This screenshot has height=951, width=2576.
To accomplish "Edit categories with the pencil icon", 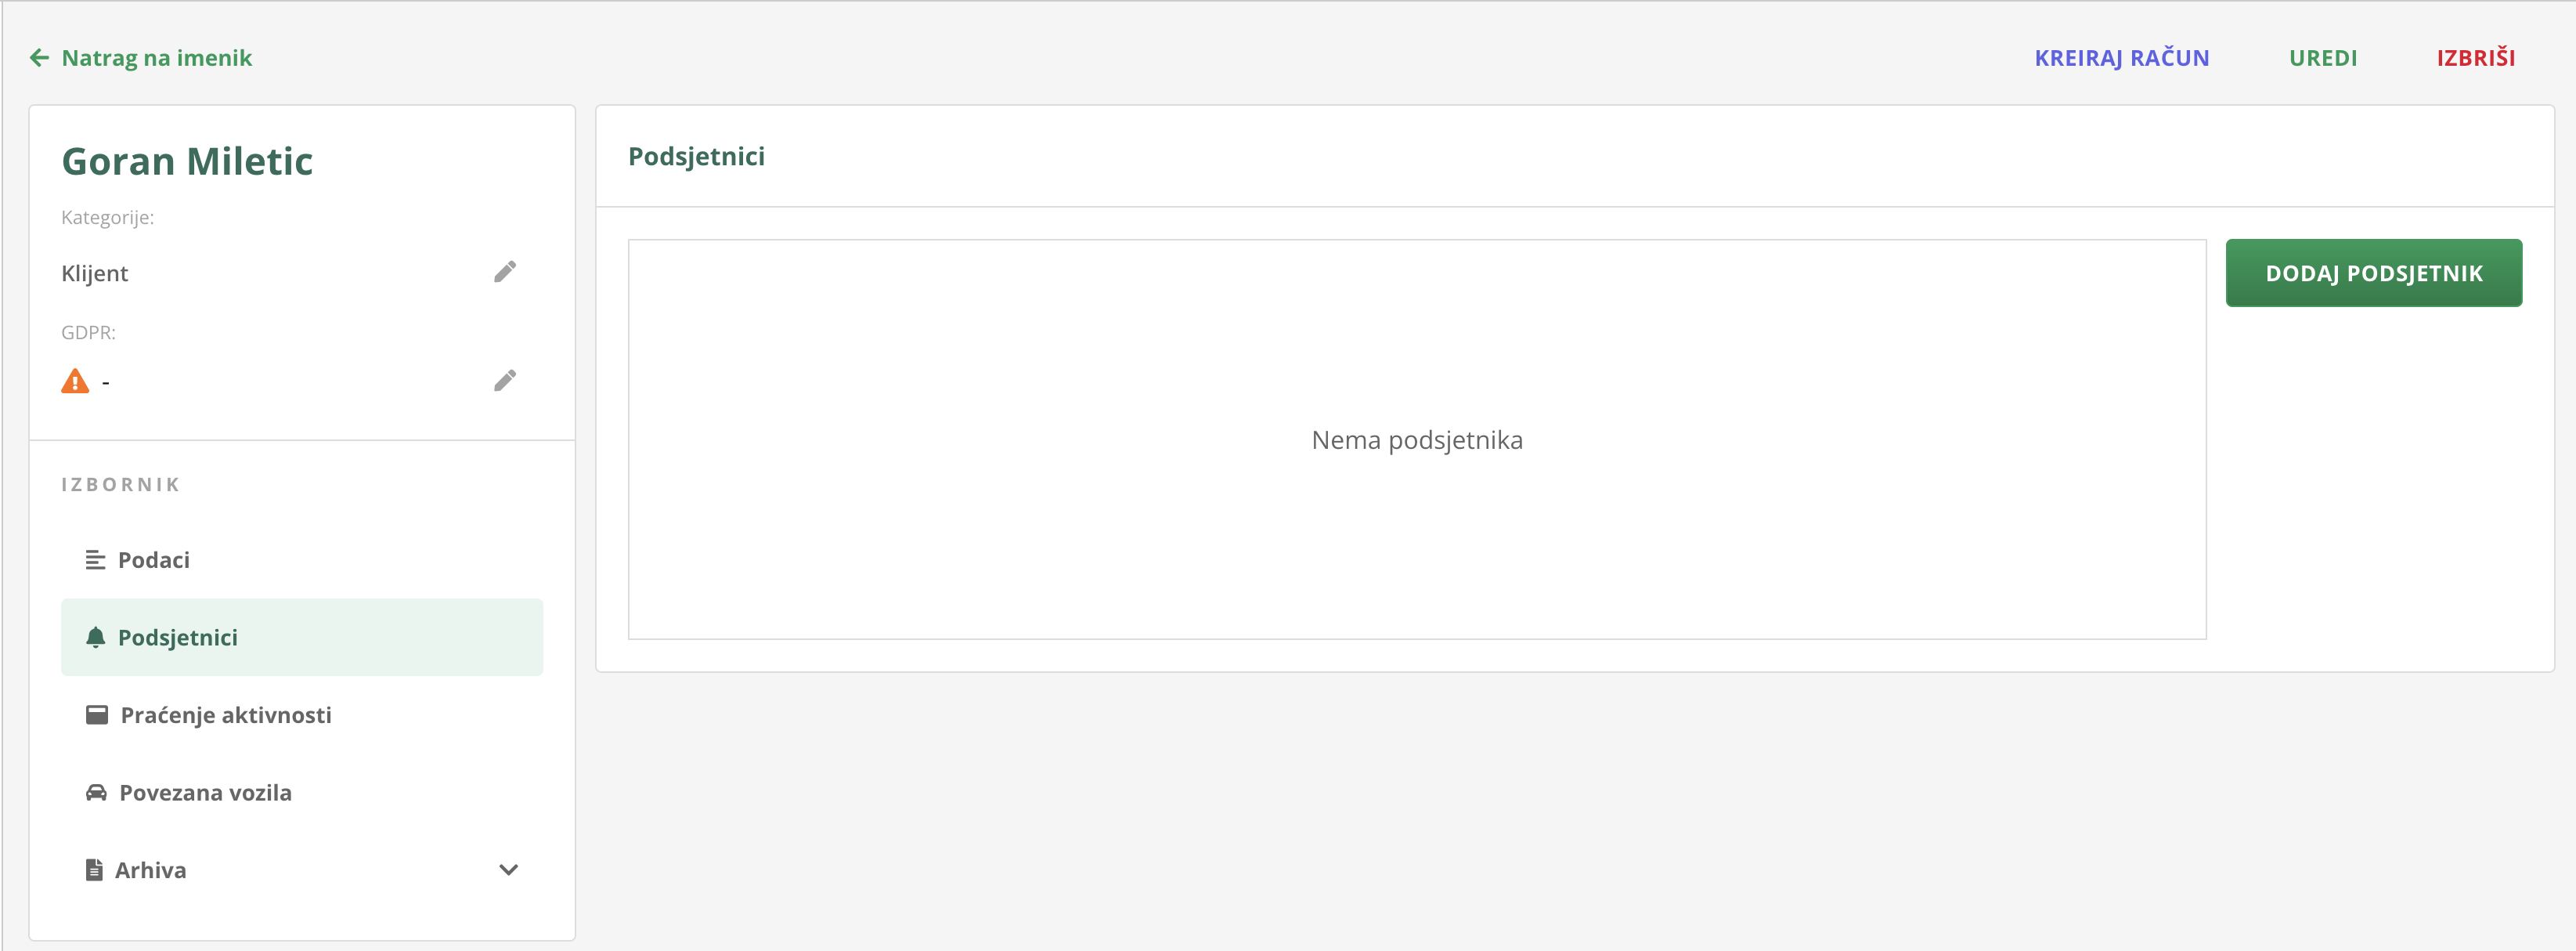I will (505, 272).
